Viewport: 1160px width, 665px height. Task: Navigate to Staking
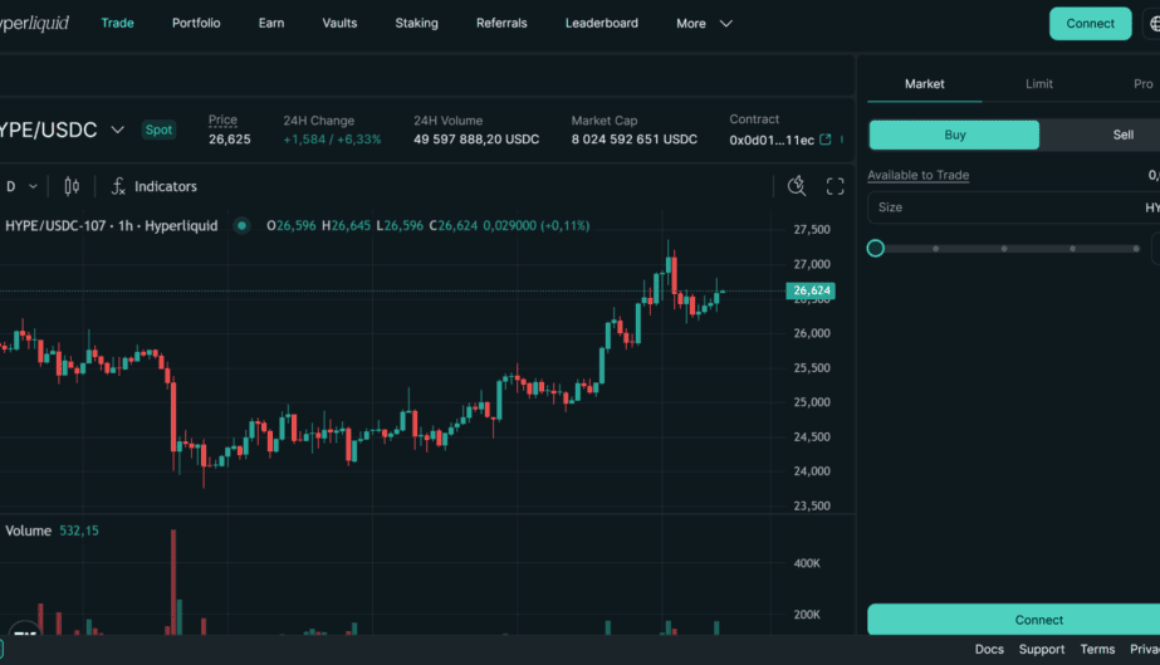[417, 23]
